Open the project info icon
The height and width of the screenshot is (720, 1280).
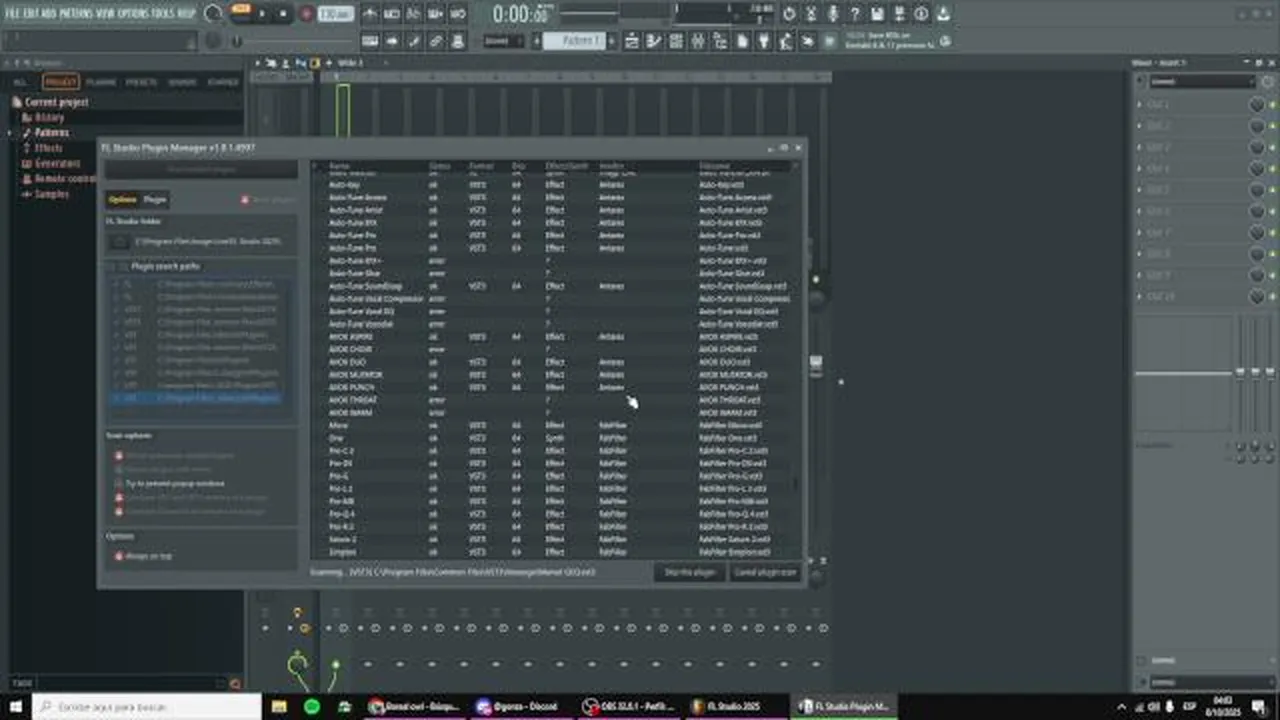pyautogui.click(x=921, y=14)
